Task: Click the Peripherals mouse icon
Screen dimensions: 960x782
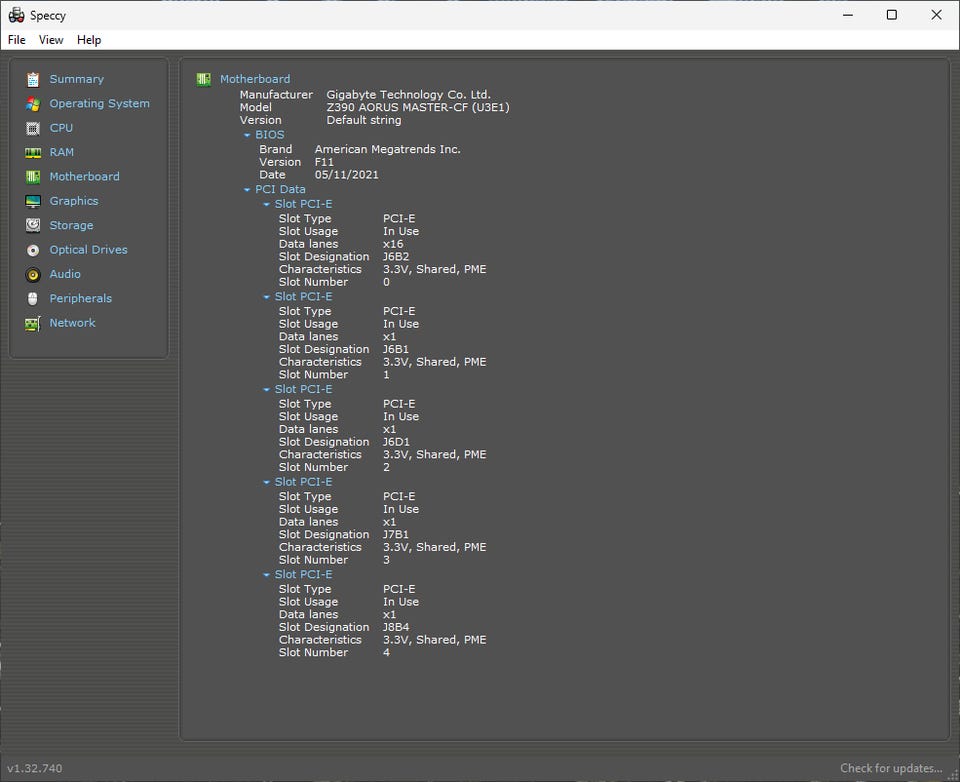Action: point(33,299)
